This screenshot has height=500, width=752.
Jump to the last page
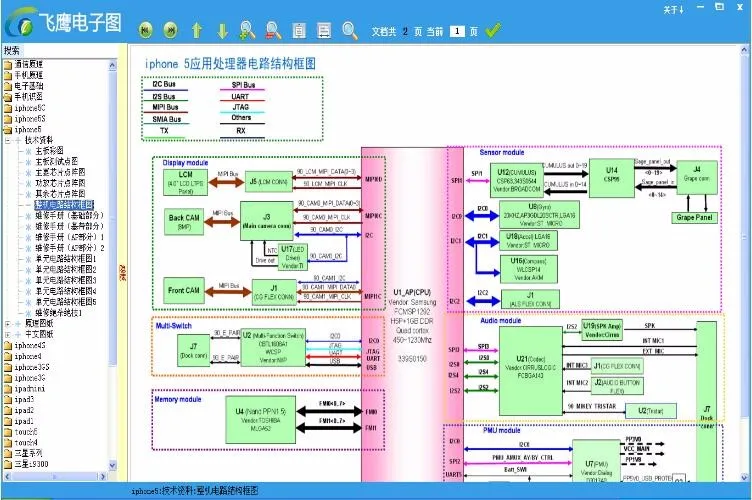coord(171,30)
